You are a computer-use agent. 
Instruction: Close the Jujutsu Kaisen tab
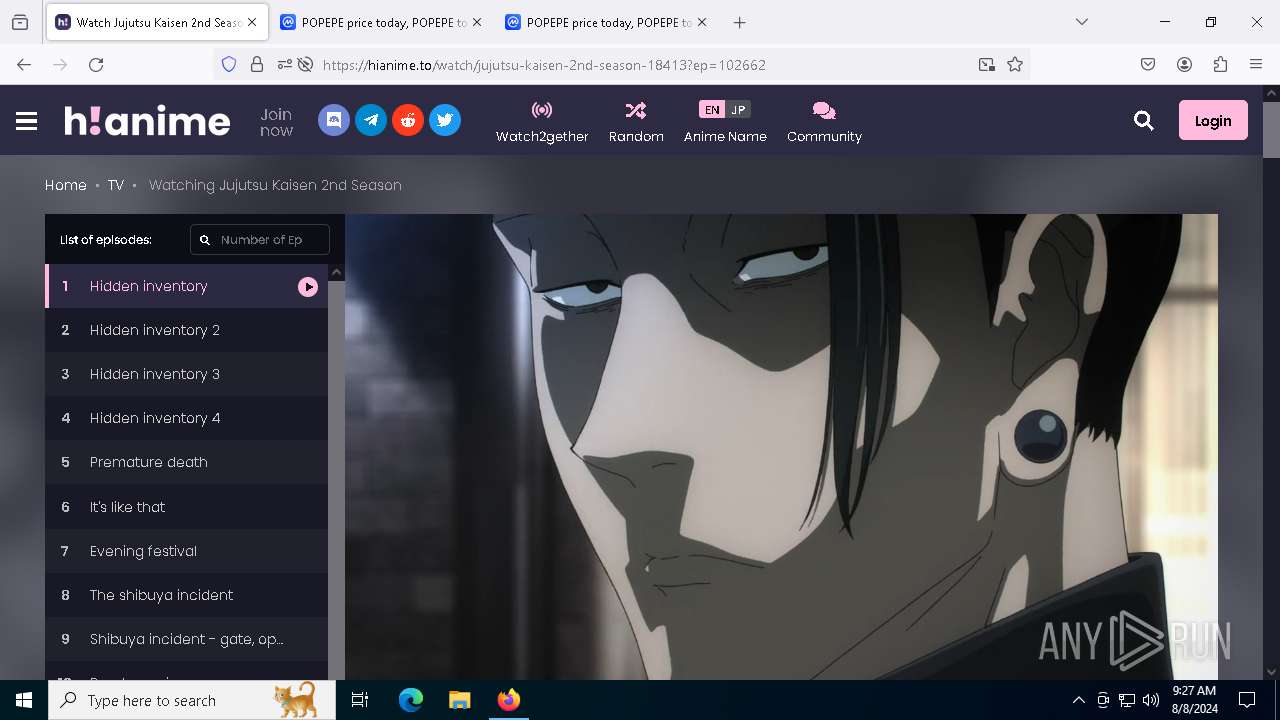(x=252, y=22)
